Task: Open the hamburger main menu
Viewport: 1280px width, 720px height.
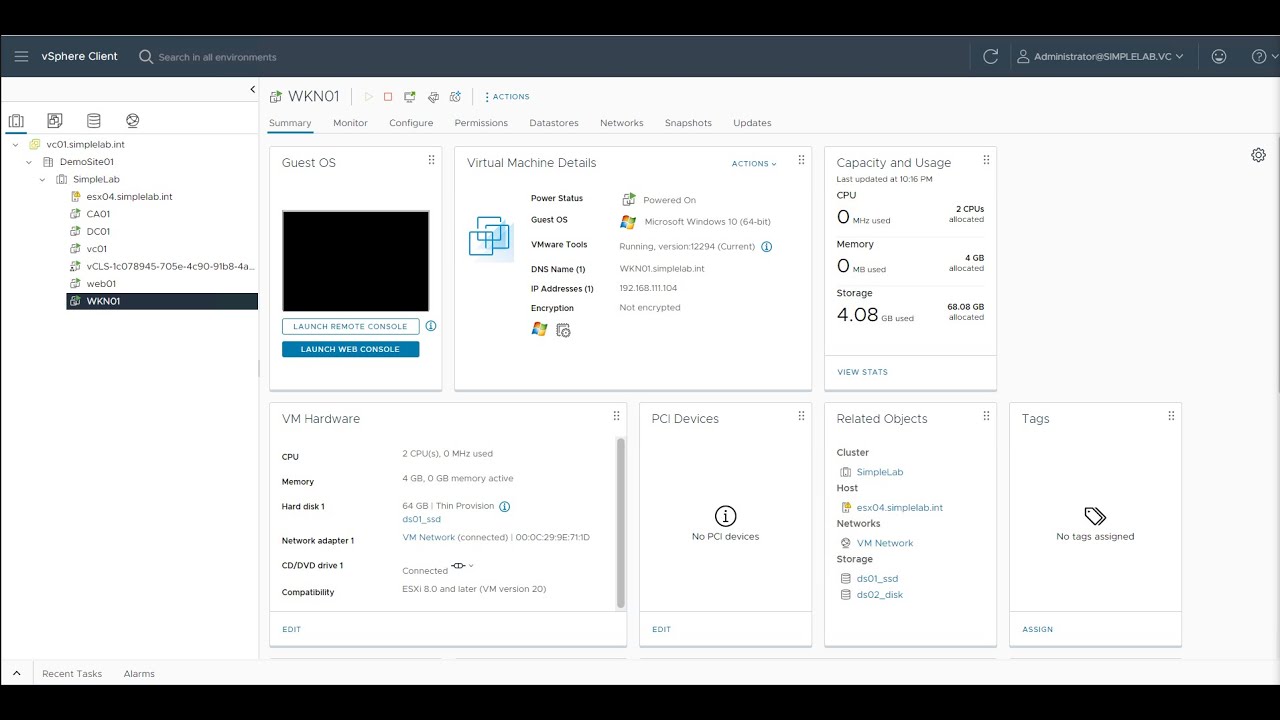Action: [x=21, y=56]
